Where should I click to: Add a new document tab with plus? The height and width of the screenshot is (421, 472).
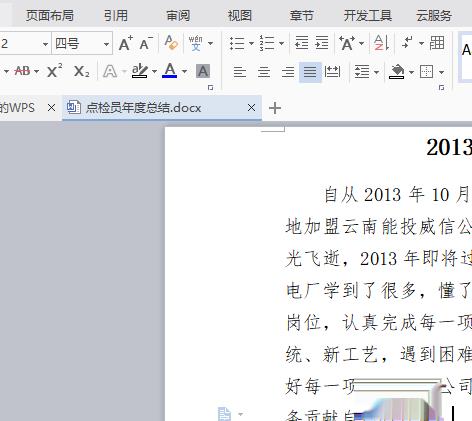275,108
